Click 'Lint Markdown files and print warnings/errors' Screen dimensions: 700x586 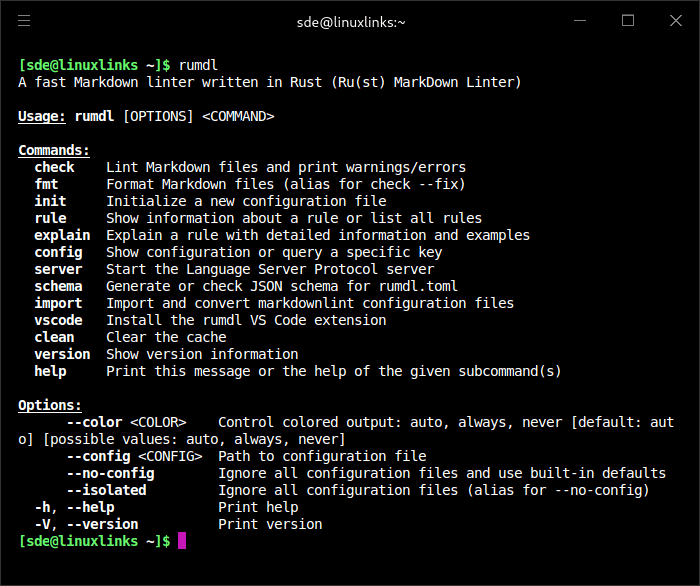click(x=286, y=167)
